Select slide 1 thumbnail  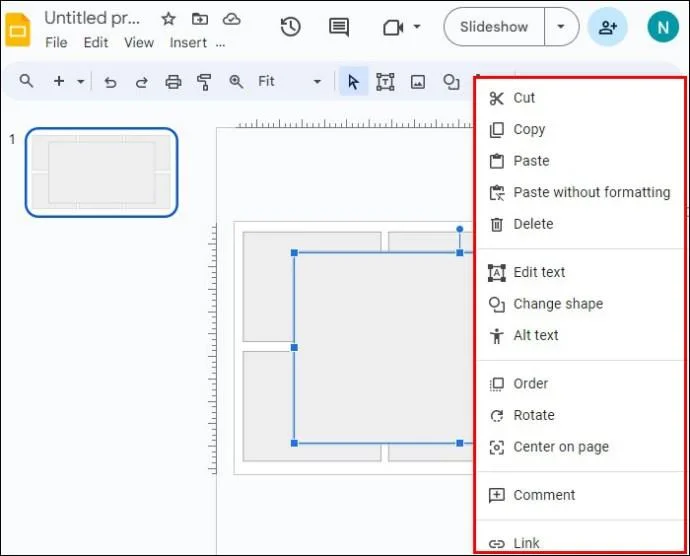(102, 172)
